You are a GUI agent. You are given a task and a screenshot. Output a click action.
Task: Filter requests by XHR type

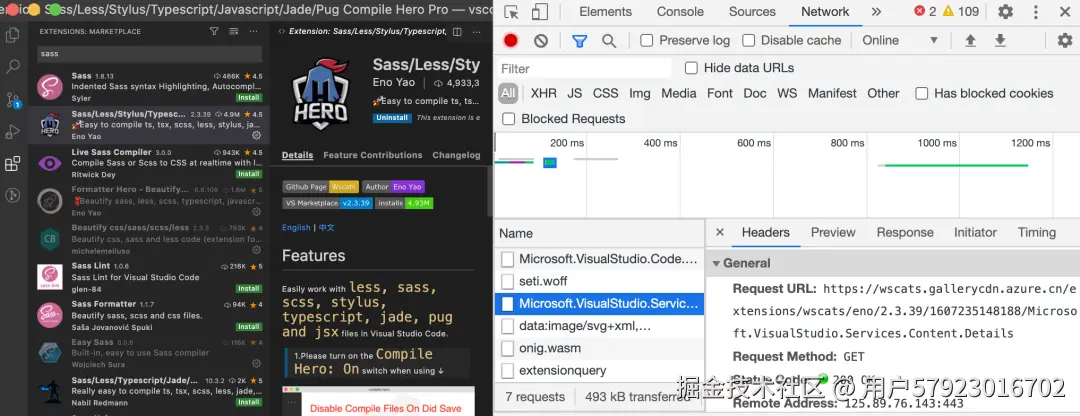543,94
